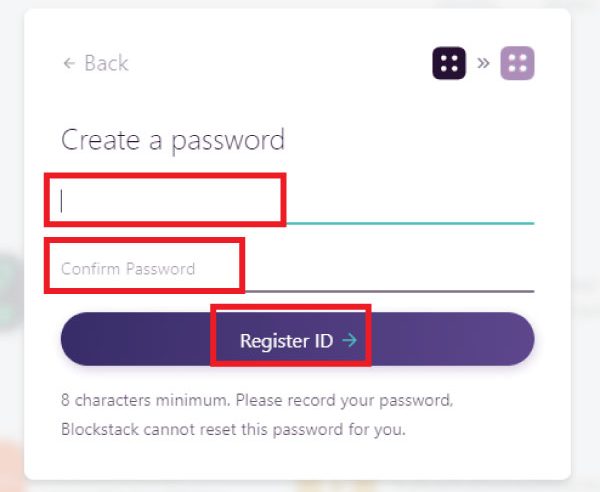
Task: Click the light purple four-dot icon
Action: click(x=517, y=63)
